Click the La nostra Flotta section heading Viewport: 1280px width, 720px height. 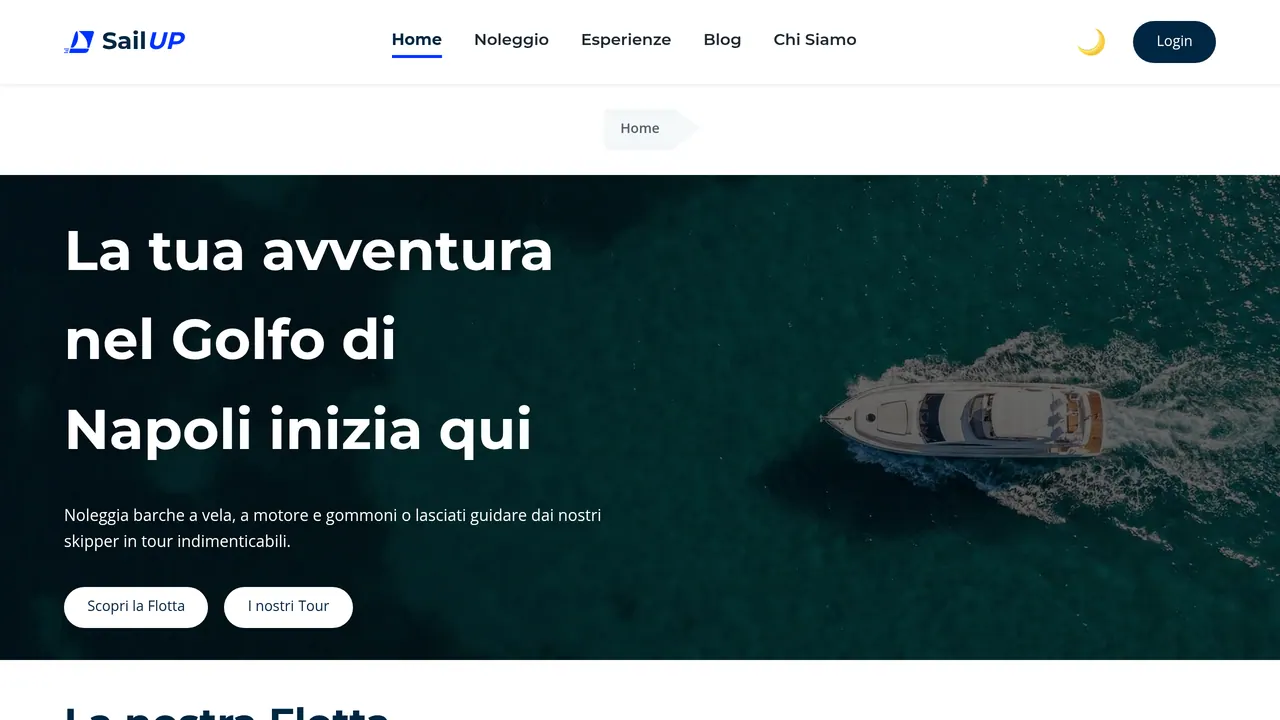point(226,712)
